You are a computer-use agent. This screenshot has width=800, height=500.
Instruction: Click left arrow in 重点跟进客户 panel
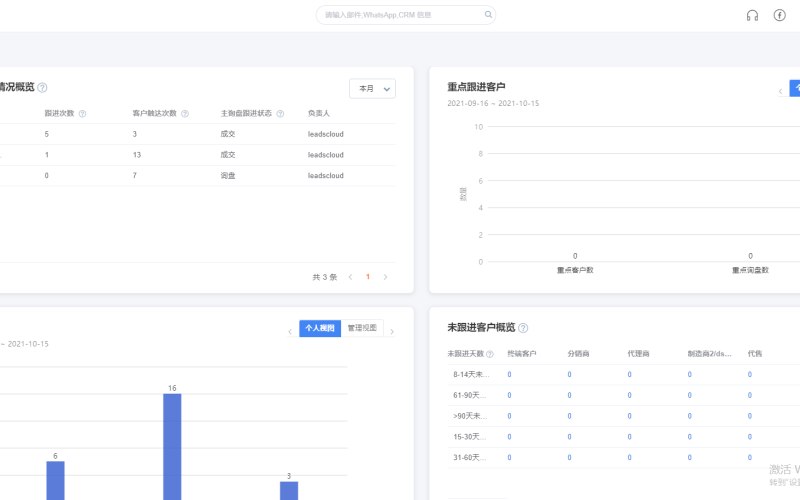pyautogui.click(x=780, y=91)
